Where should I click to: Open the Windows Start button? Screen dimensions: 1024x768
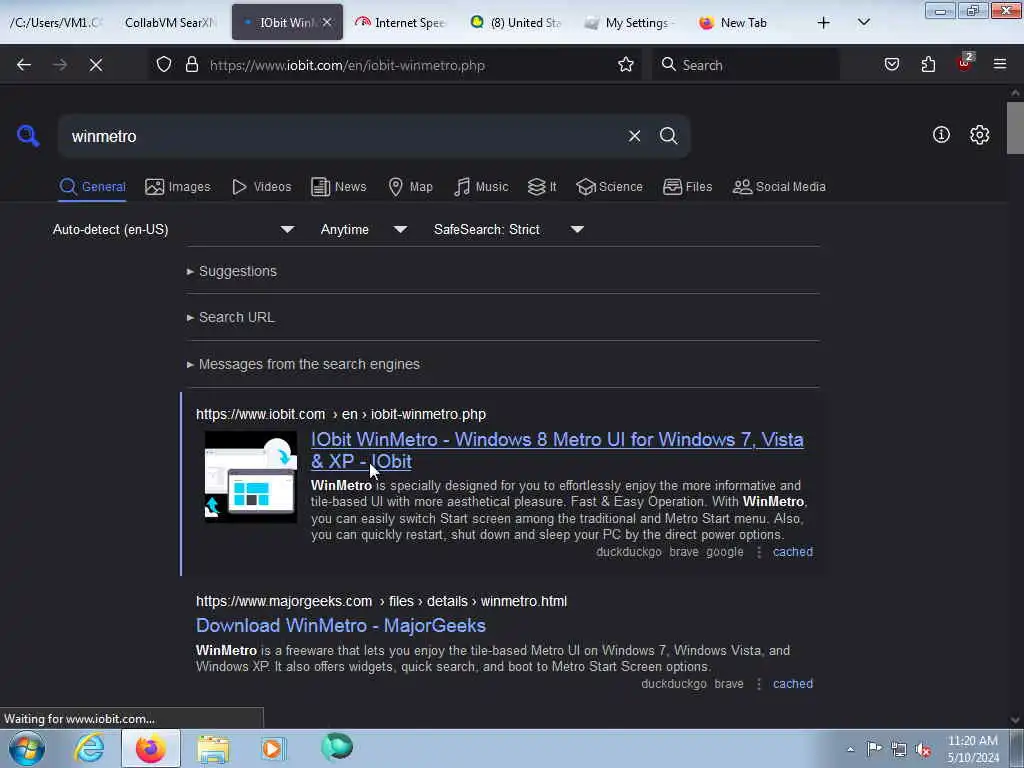27,748
